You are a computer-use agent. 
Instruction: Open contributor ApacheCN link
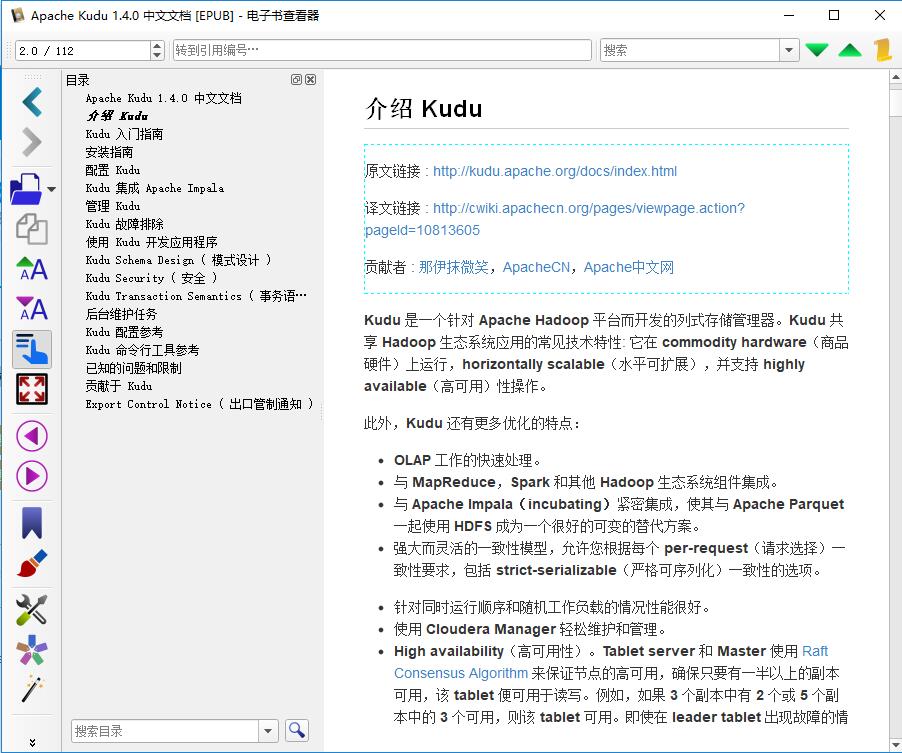[x=536, y=267]
